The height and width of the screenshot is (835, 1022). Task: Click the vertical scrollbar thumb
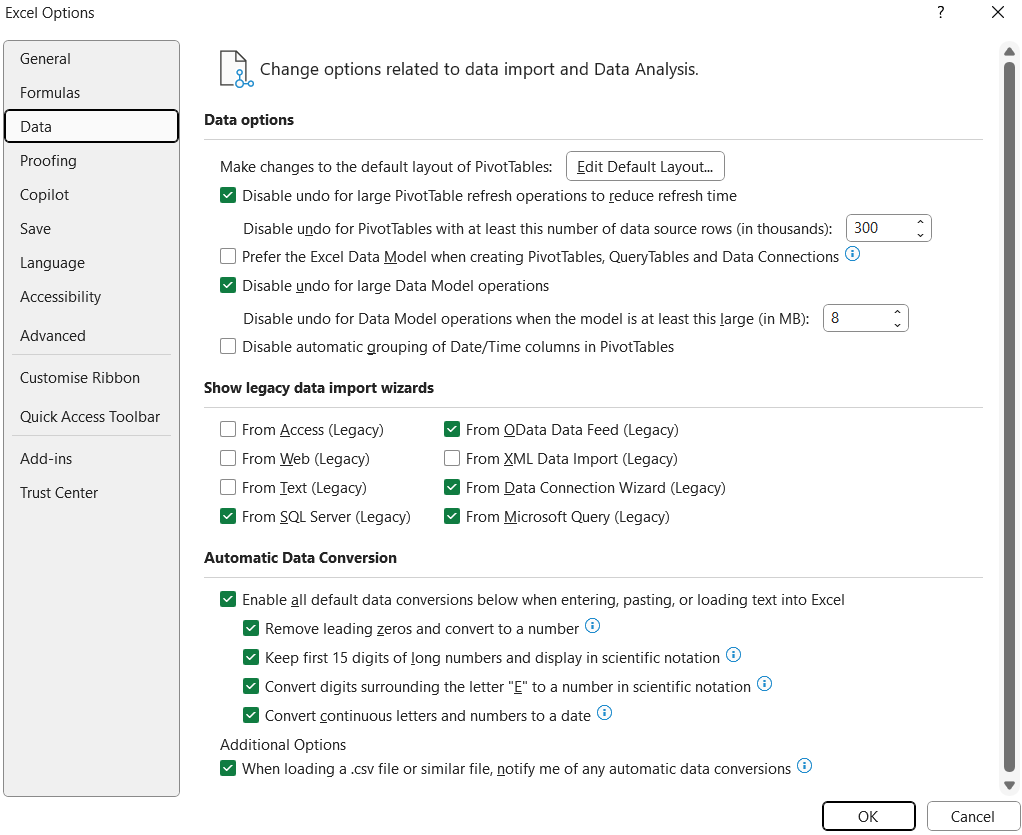tap(1009, 417)
